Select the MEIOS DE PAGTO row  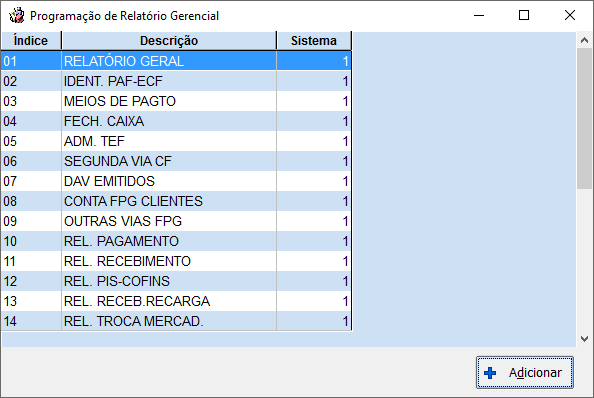tap(176, 101)
